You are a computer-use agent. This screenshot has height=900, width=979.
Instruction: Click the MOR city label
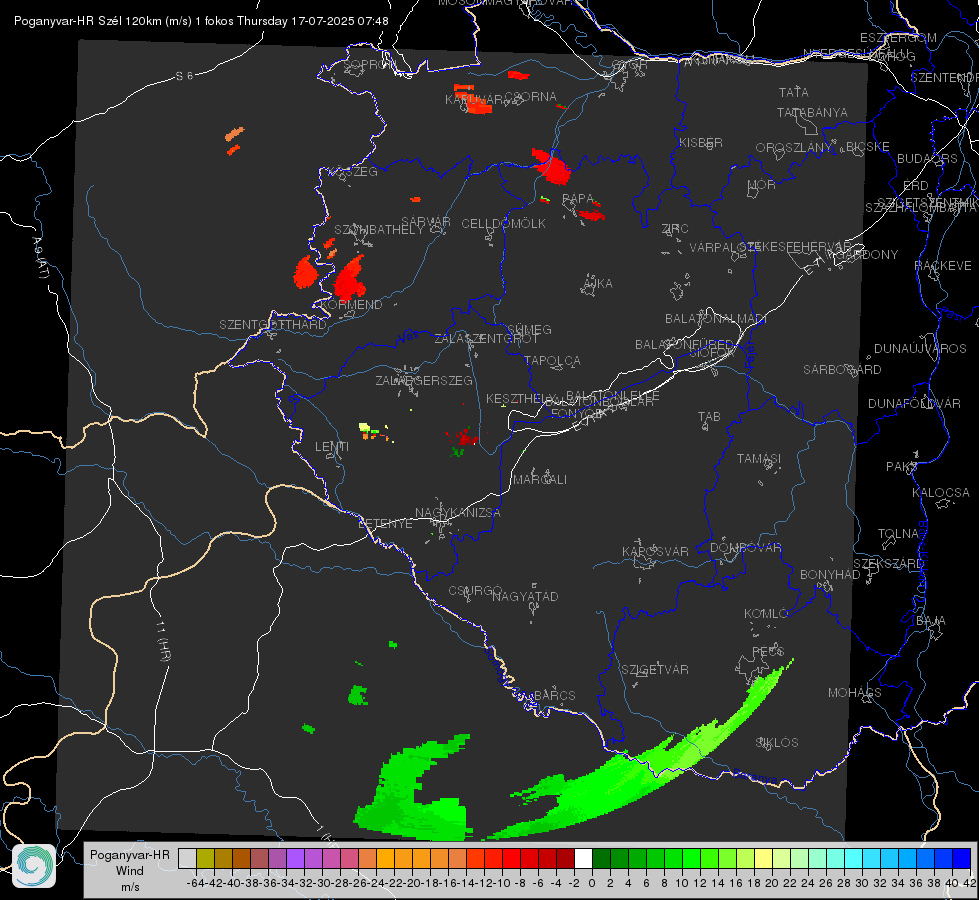[x=762, y=185]
